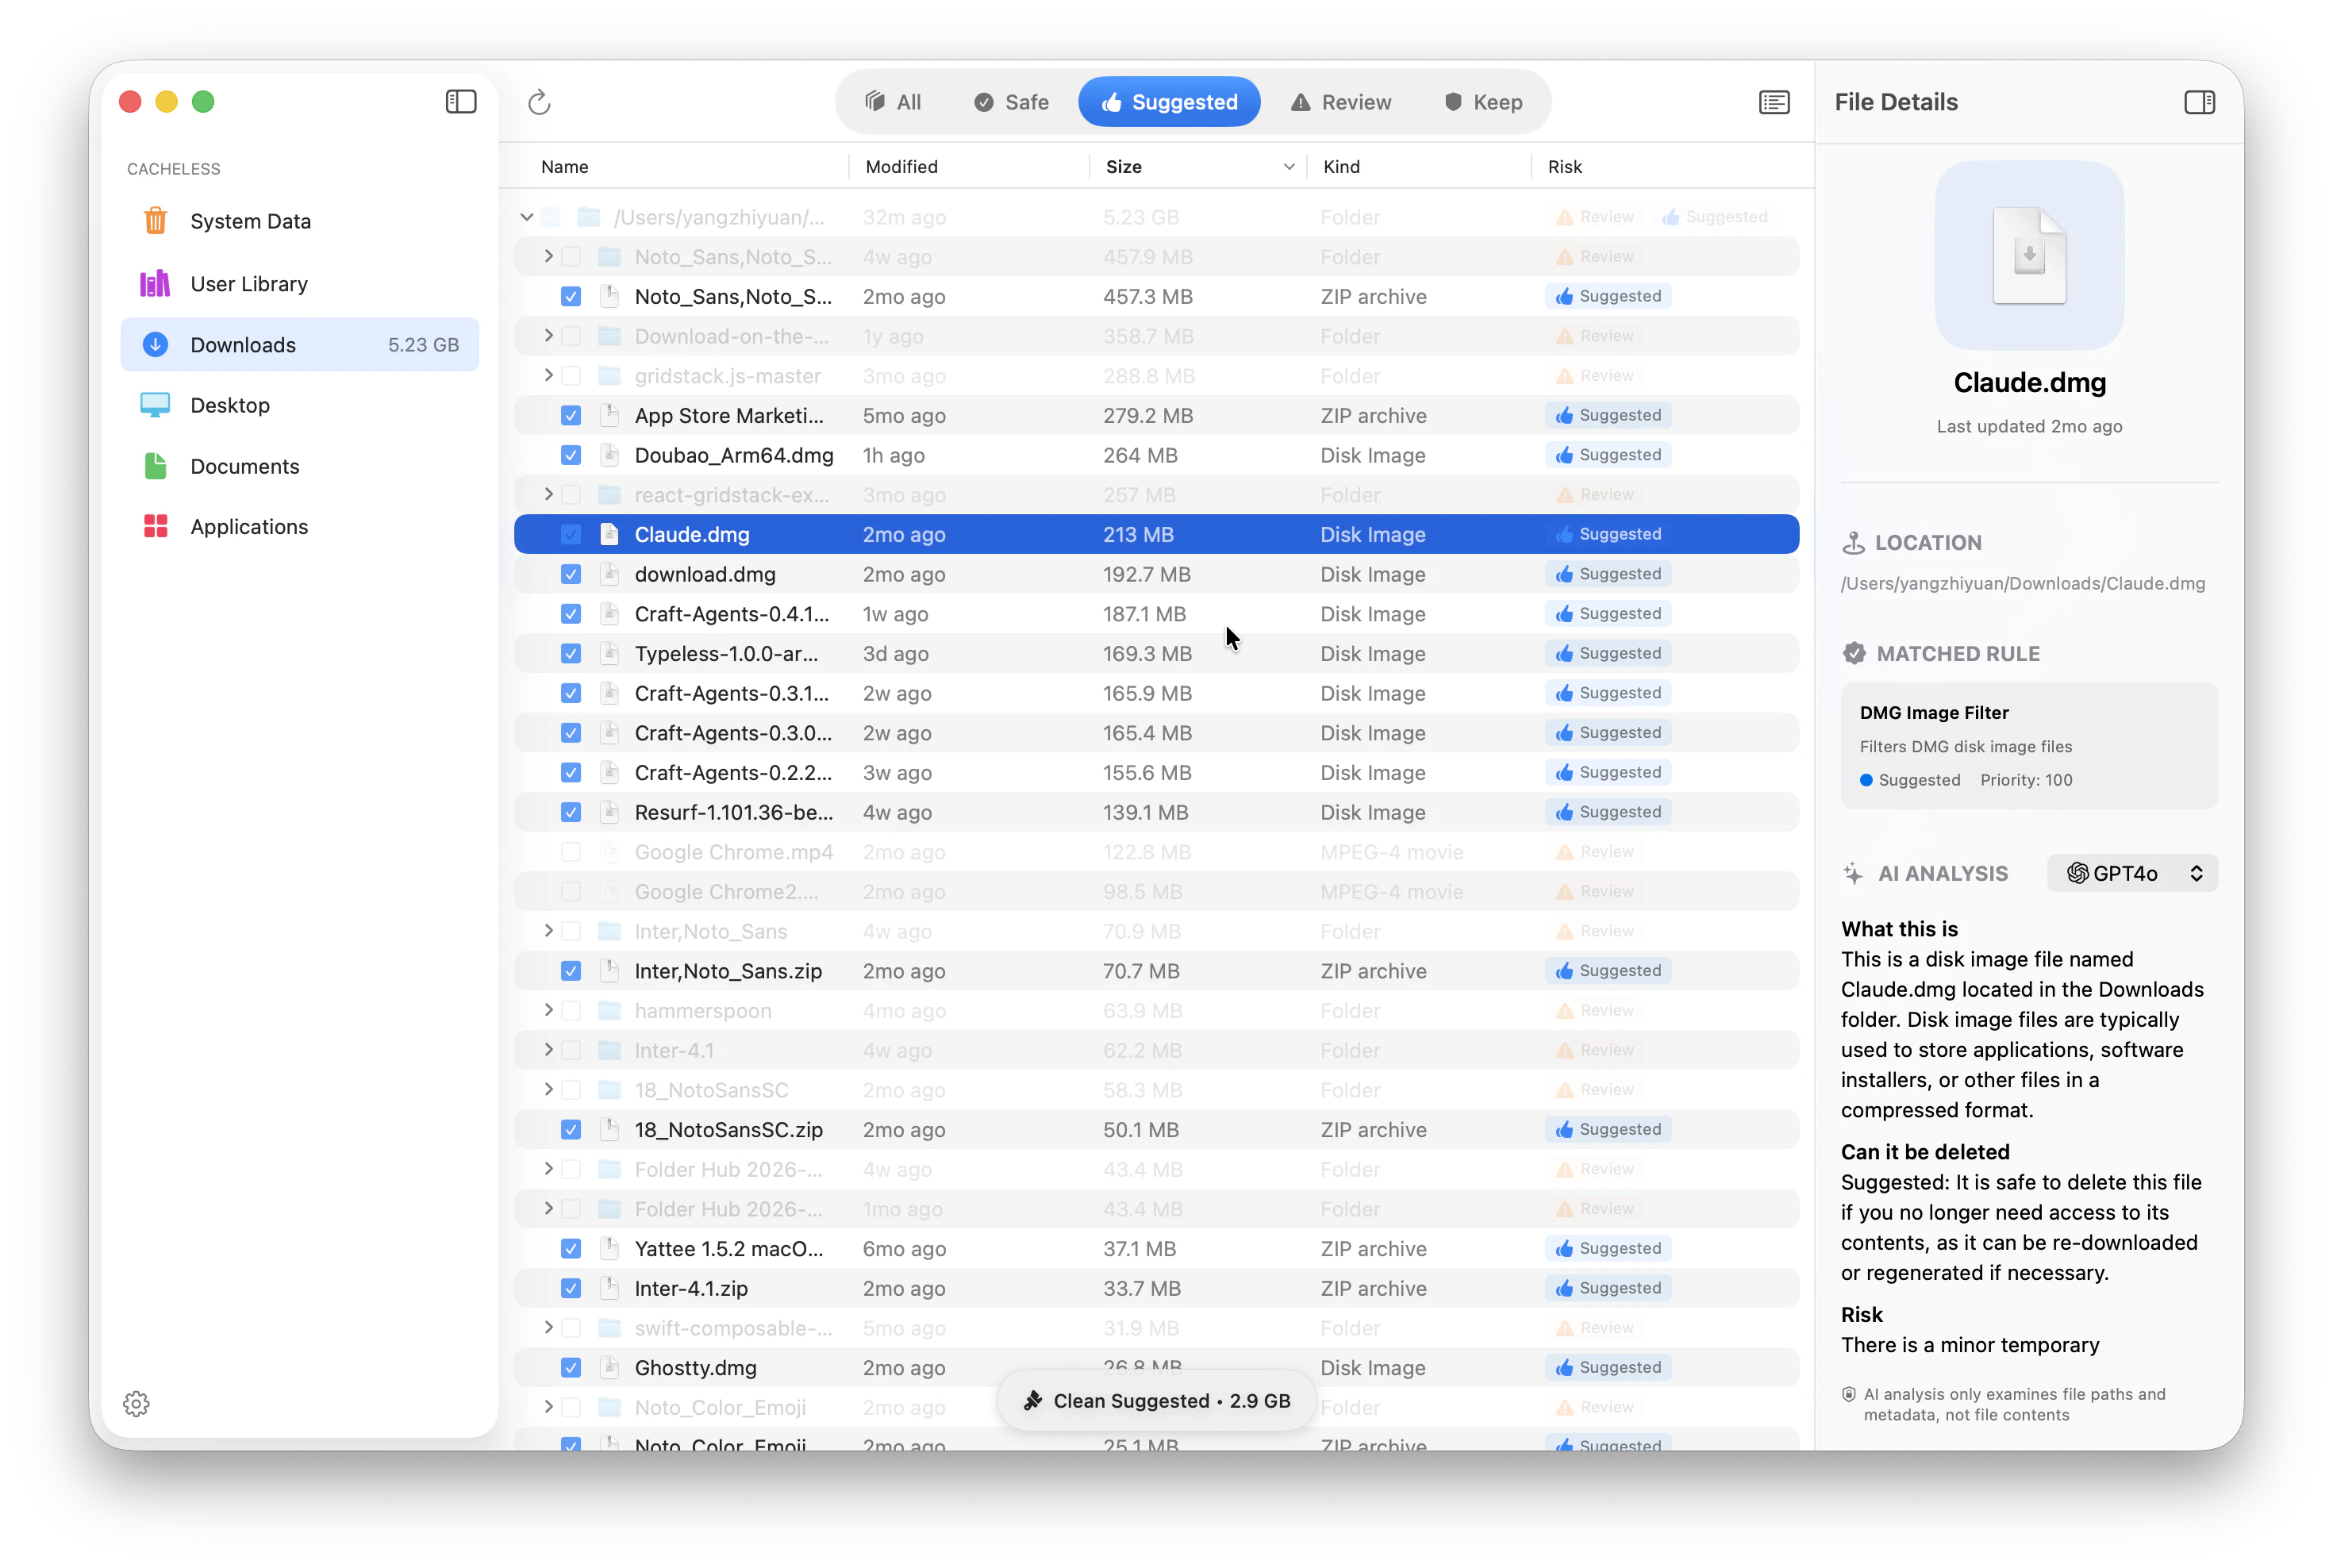Open settings gear icon
Image resolution: width=2333 pixels, height=1568 pixels.
point(137,1404)
